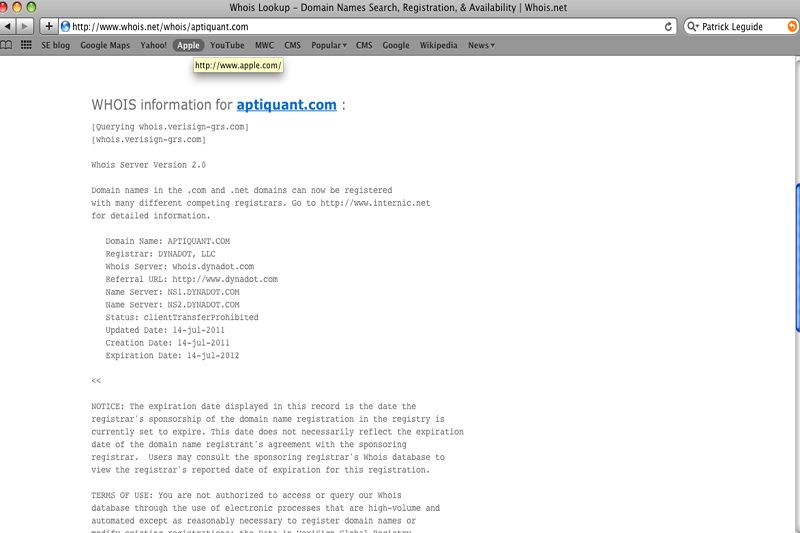Click 'Name Server: NS1.DYNADOT.COM' line
Viewport: 800px width, 533px height.
172,292
